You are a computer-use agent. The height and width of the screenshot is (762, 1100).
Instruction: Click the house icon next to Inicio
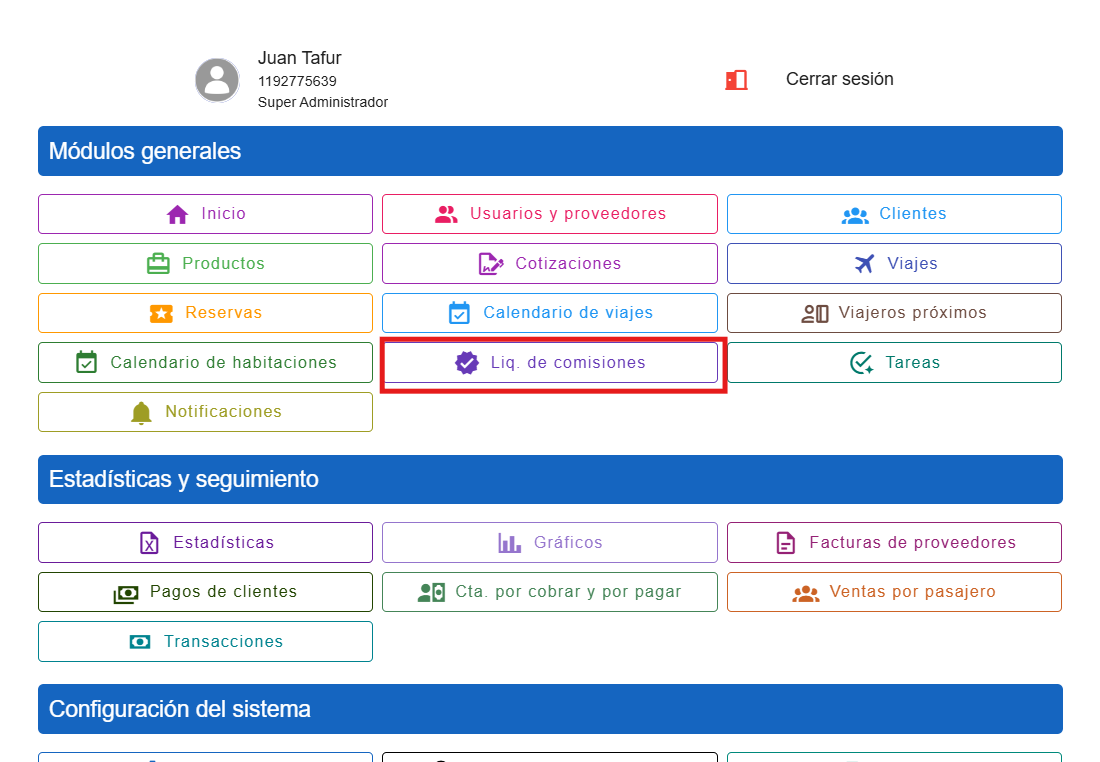click(x=177, y=214)
